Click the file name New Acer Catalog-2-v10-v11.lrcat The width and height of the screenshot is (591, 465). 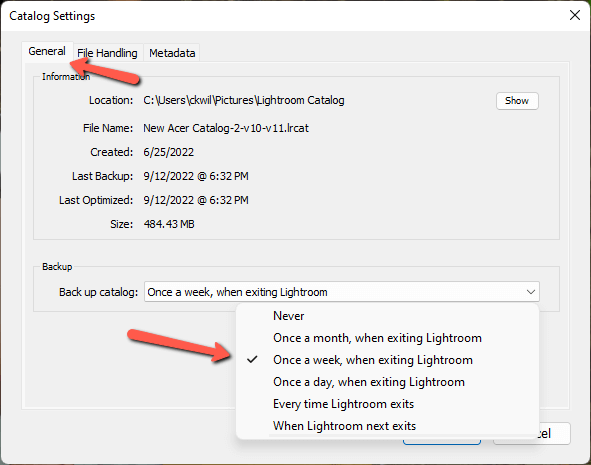point(226,128)
